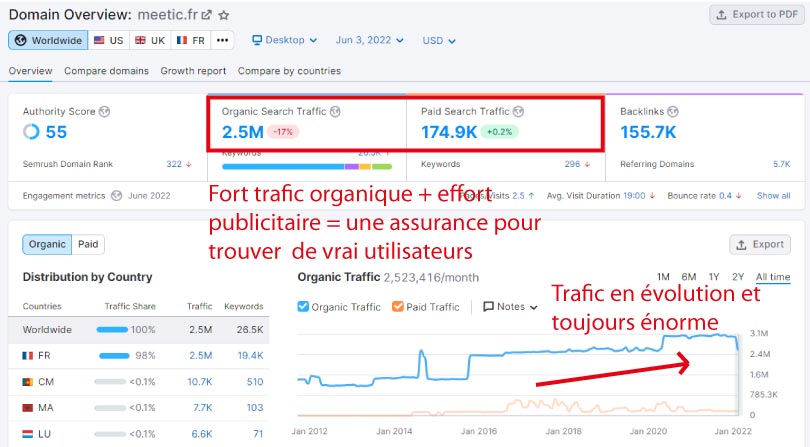Click the Organic Search Traffic info icon
Screen dimensions: 810x447
tap(335, 111)
